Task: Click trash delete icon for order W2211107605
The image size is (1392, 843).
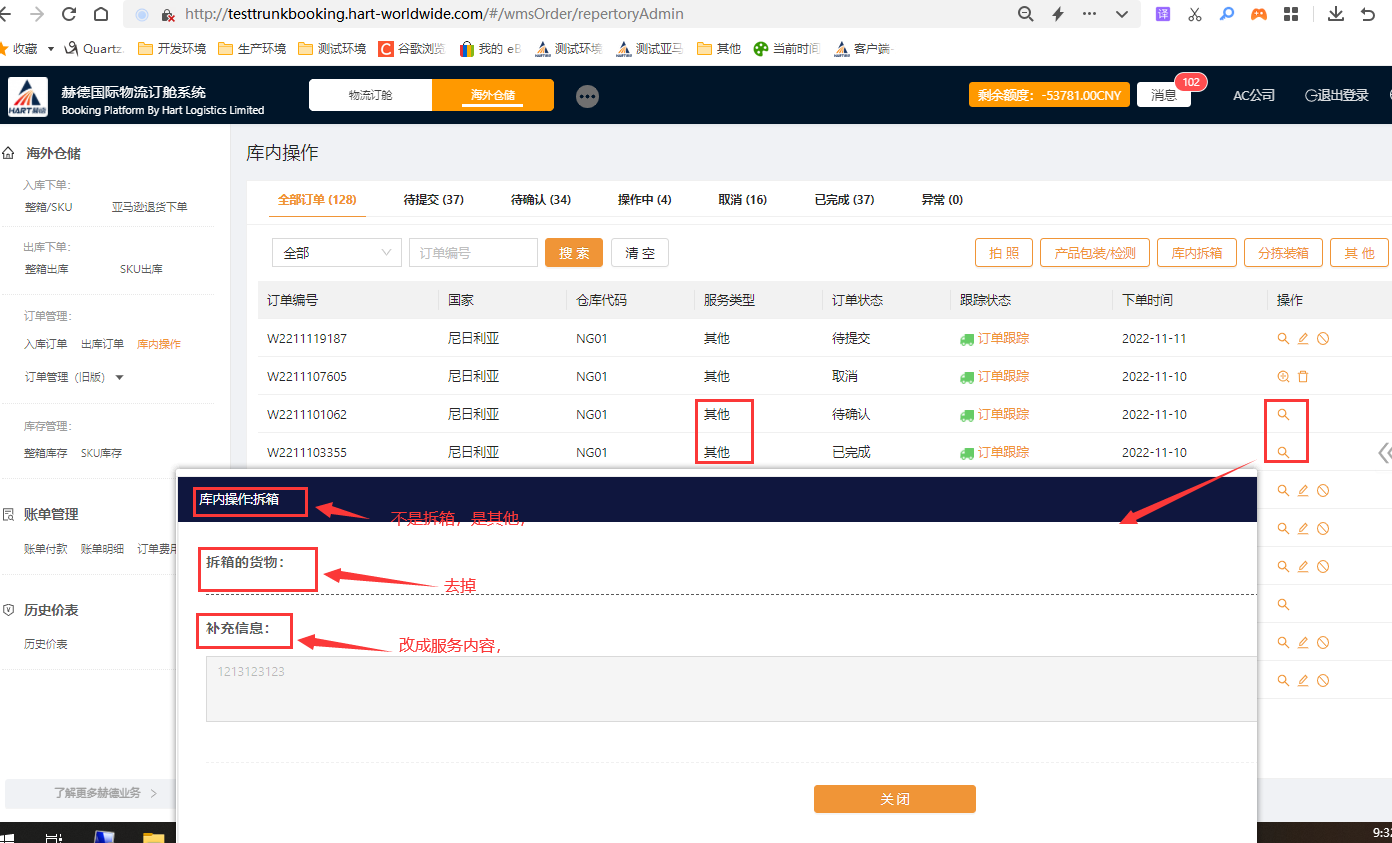Action: click(x=1303, y=377)
